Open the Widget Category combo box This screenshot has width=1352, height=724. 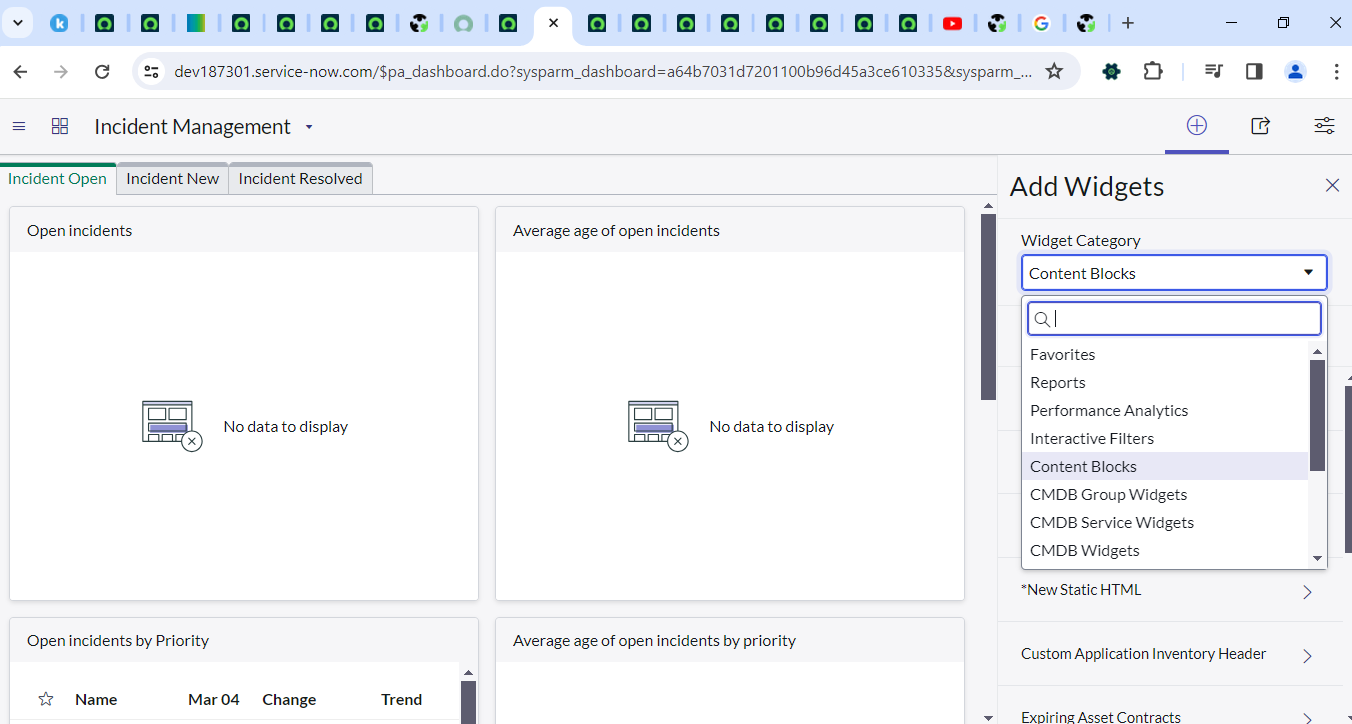point(1174,273)
